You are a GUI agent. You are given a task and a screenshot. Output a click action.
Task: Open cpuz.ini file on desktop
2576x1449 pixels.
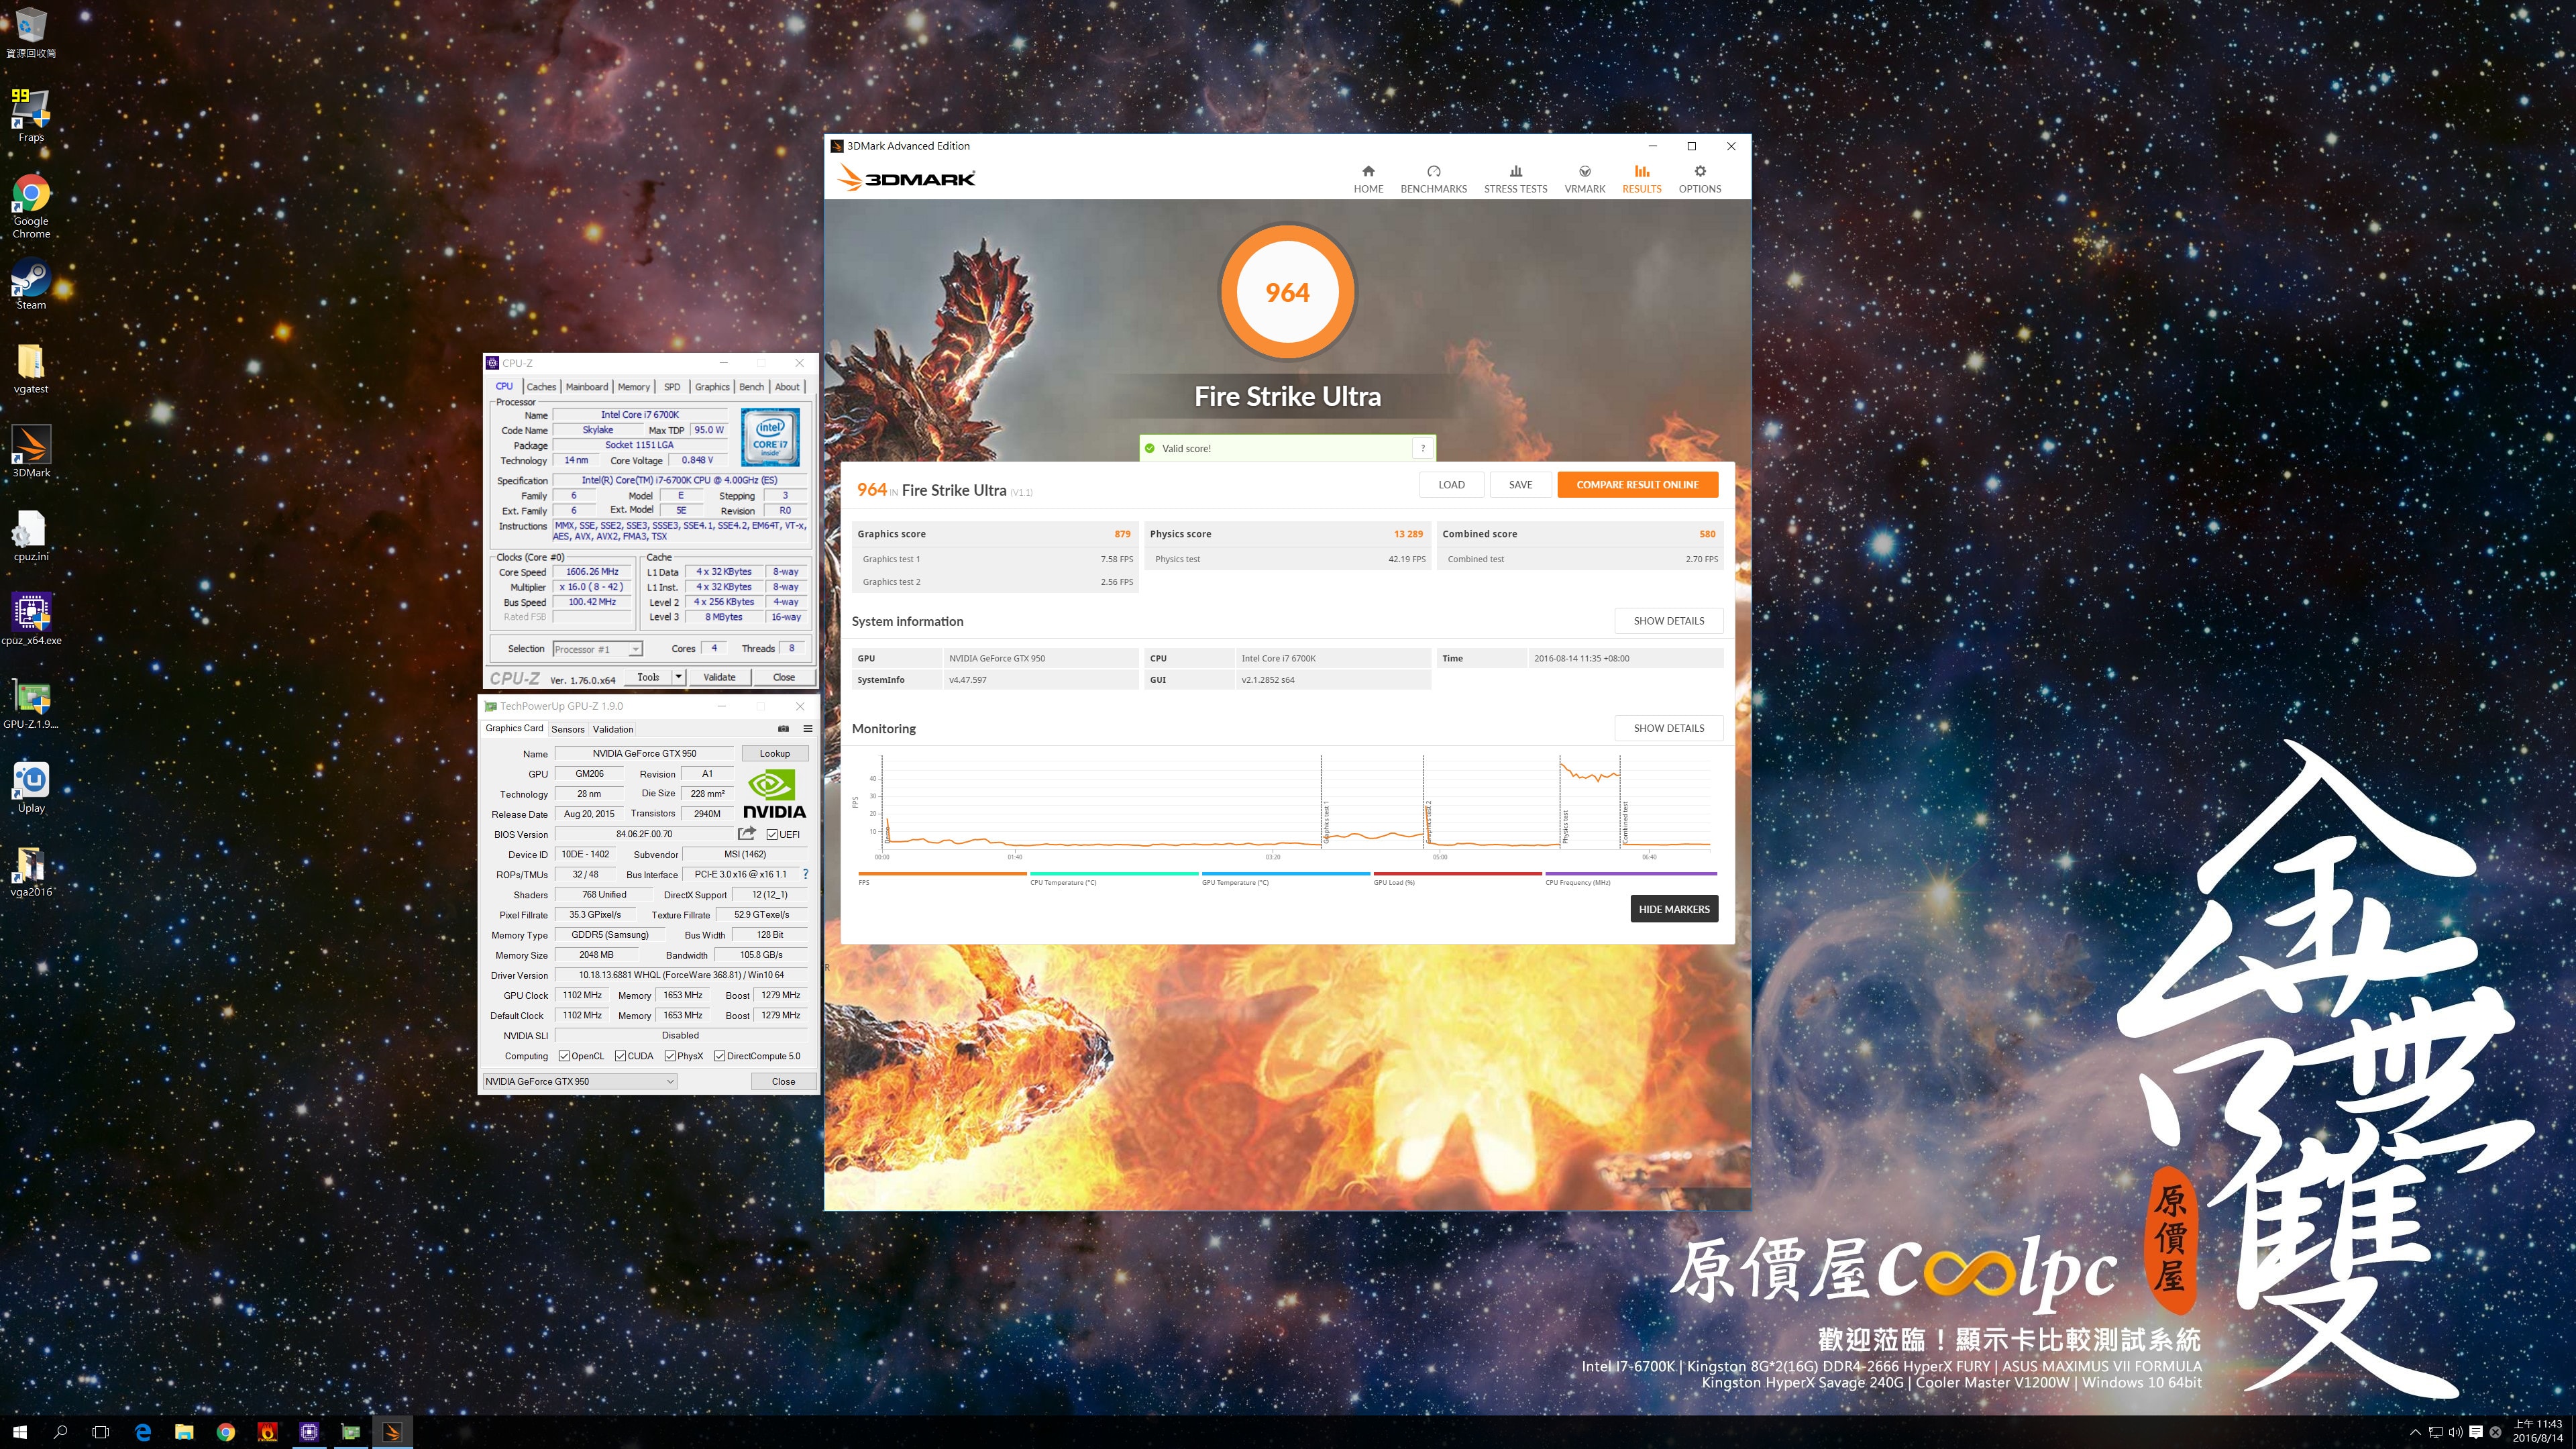pos(31,536)
